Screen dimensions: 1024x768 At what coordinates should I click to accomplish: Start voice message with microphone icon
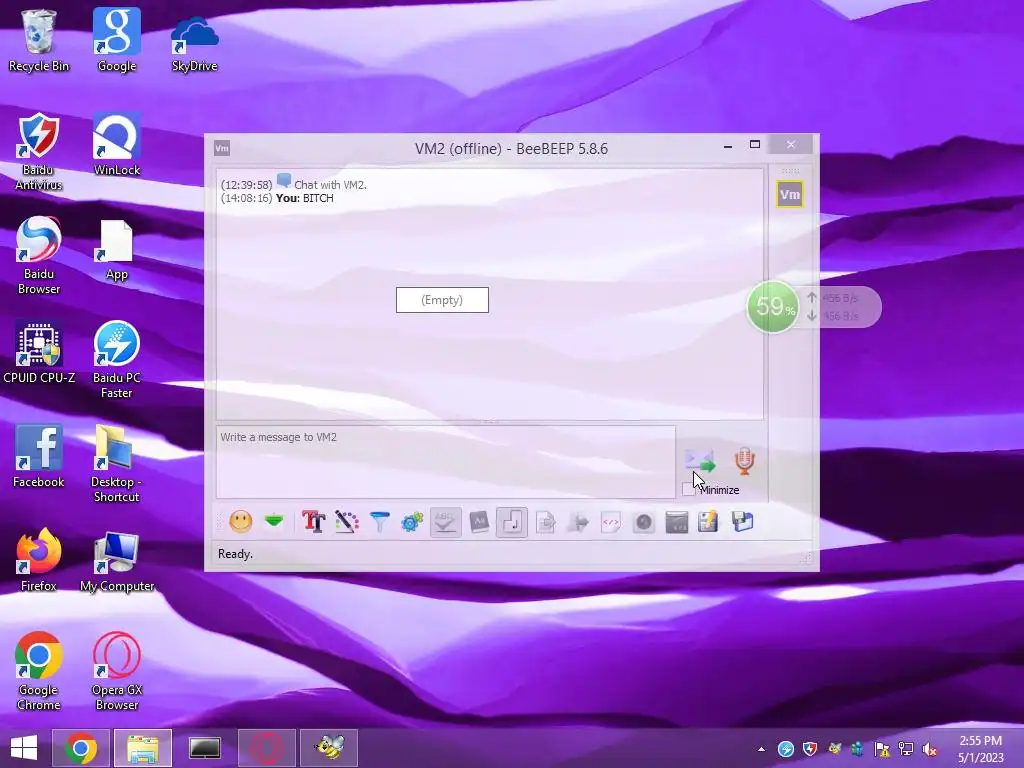(744, 461)
